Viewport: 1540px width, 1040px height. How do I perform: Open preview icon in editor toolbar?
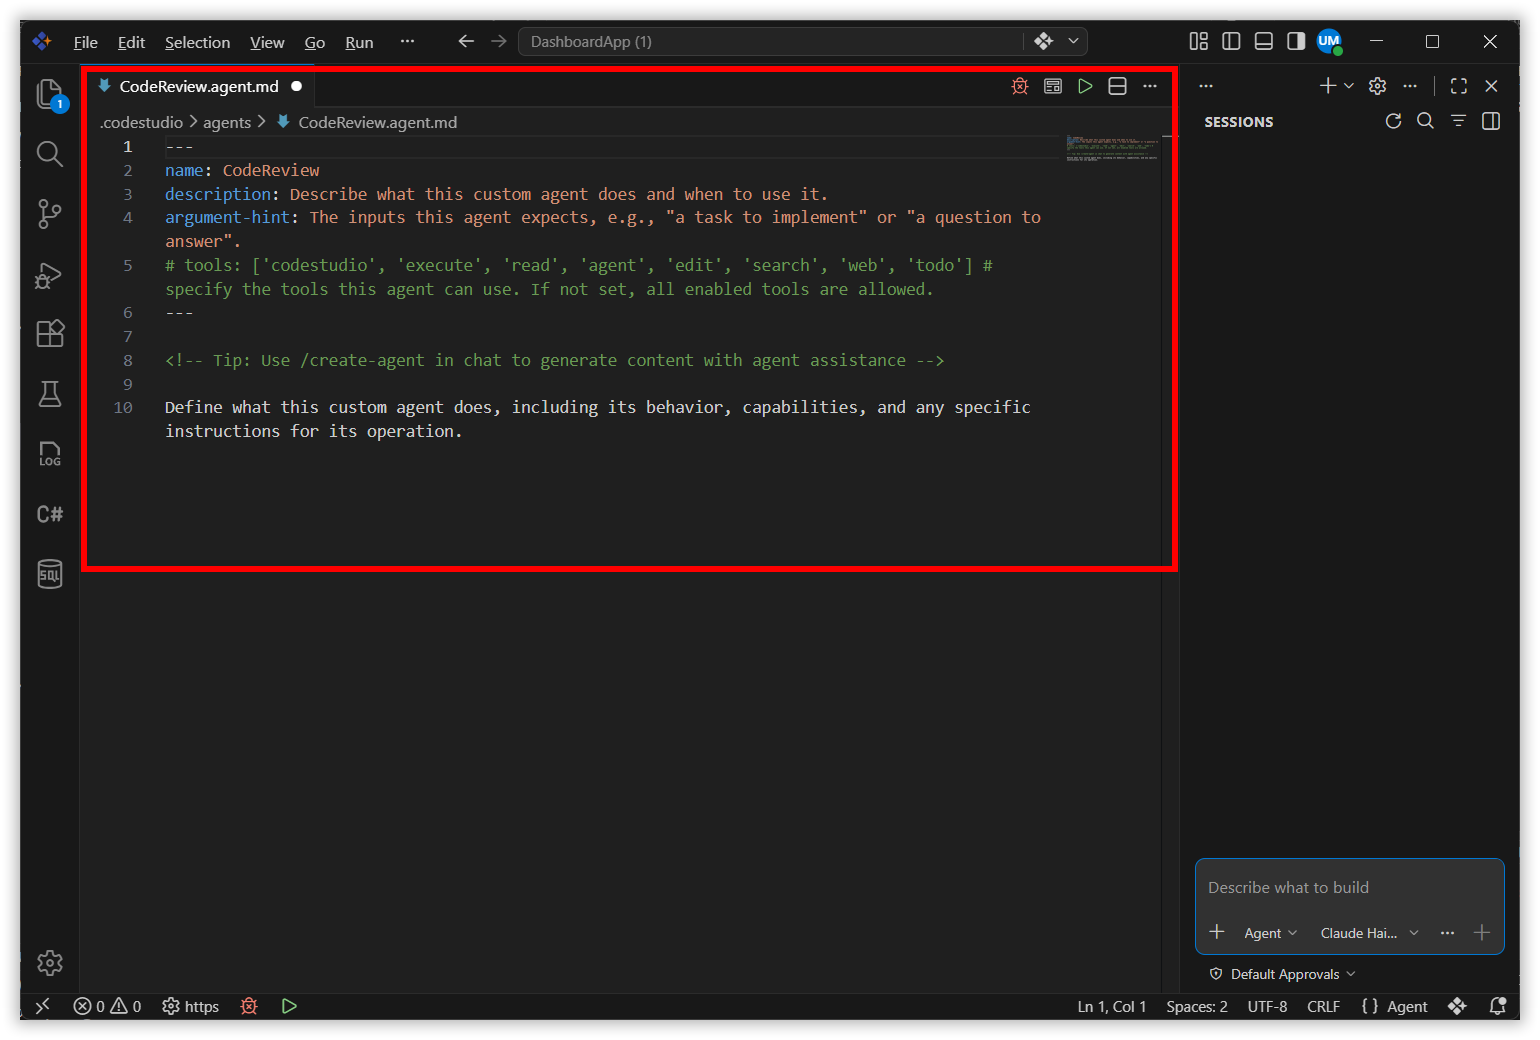1053,86
